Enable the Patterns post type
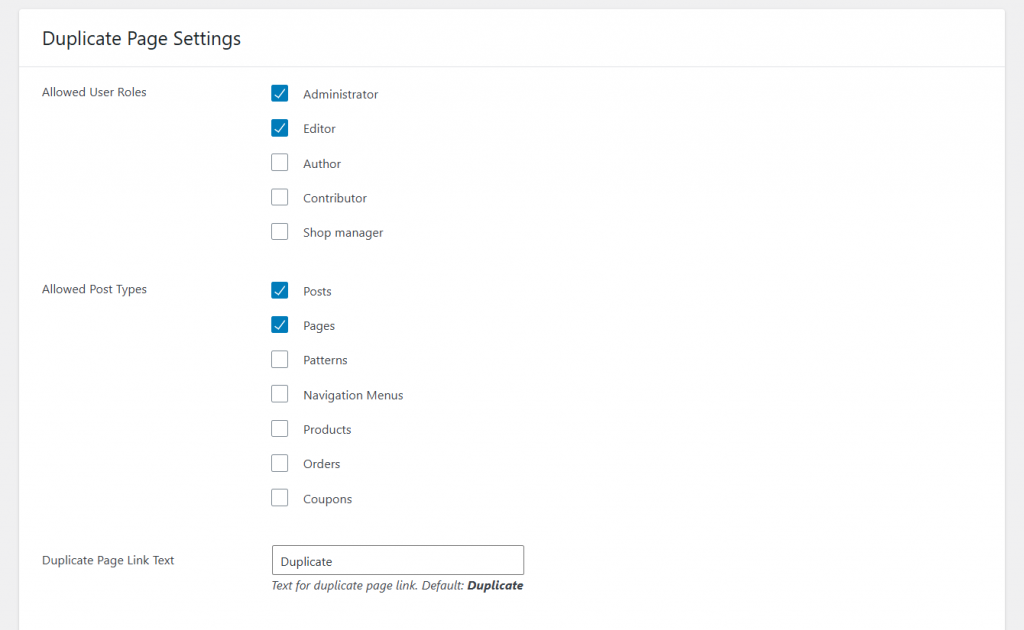The height and width of the screenshot is (630, 1024). (279, 359)
